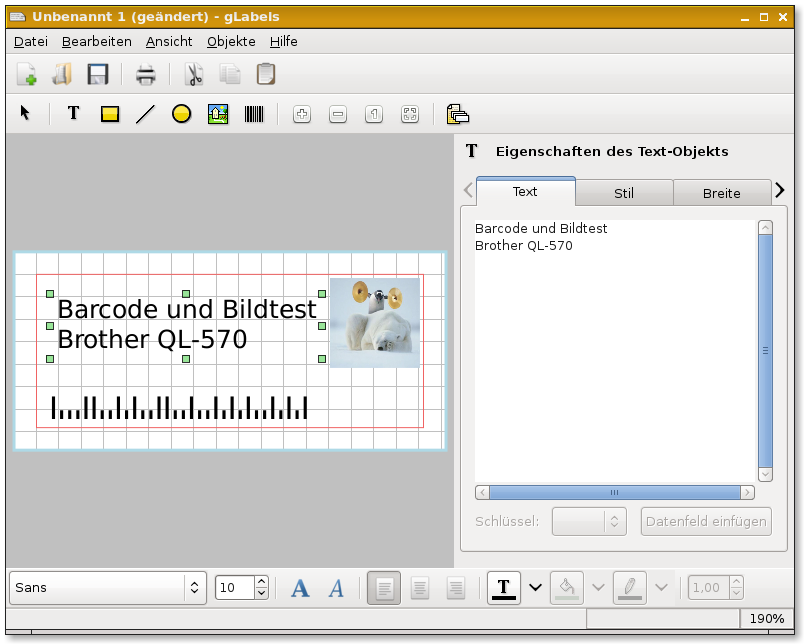This screenshot has width=804, height=644.
Task: Apply the black text color
Action: [x=504, y=588]
